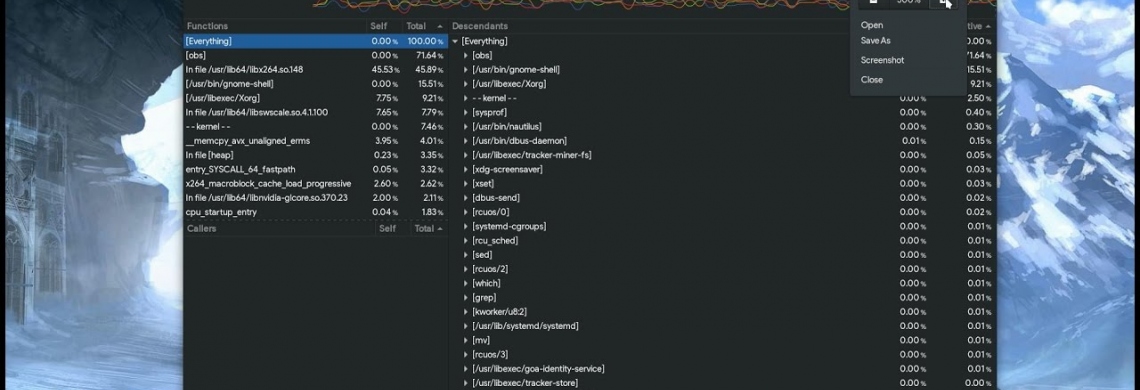Viewport: 1140px width, 390px height.
Task: Expand the [obs] descendants row
Action: tap(466, 55)
